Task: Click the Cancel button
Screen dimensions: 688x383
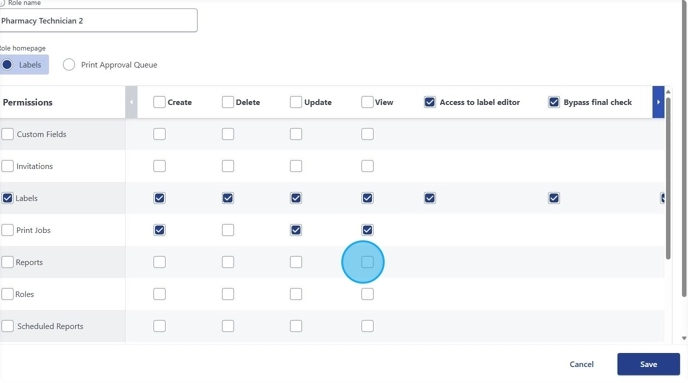Action: (581, 365)
